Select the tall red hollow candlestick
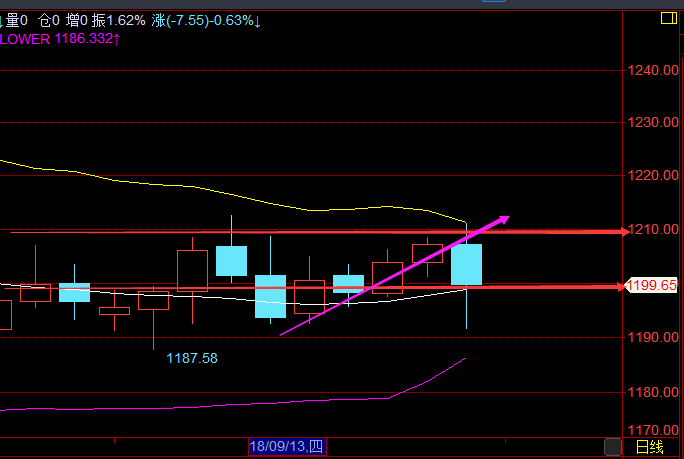Image resolution: width=684 pixels, height=459 pixels. click(192, 270)
